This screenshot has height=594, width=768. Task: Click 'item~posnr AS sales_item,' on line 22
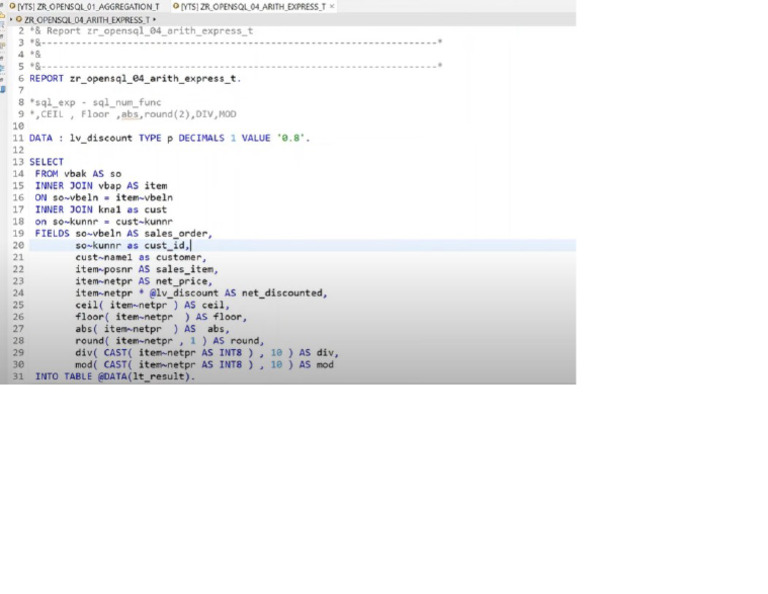[x=146, y=269]
